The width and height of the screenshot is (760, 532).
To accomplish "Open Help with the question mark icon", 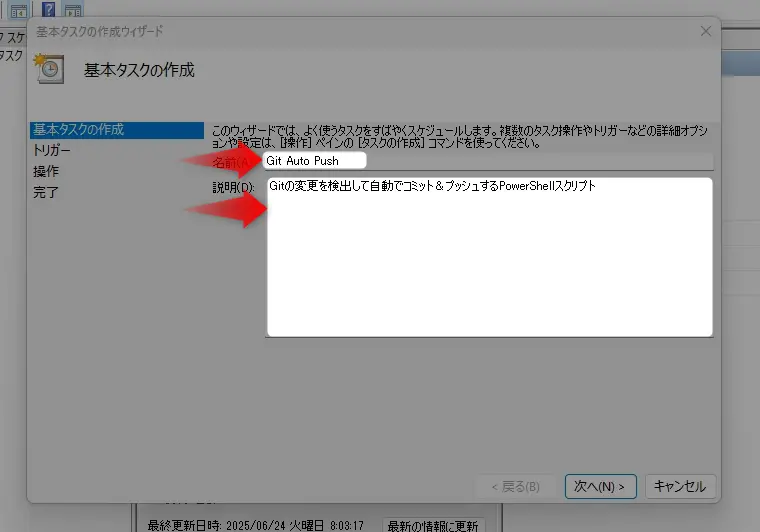I will coord(48,9).
